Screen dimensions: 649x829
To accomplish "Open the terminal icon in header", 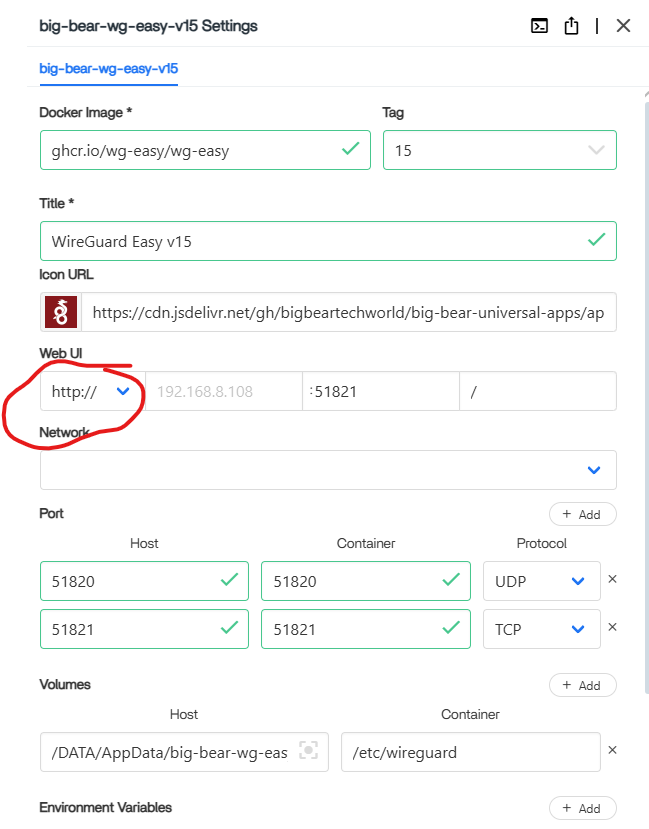I will tap(539, 26).
